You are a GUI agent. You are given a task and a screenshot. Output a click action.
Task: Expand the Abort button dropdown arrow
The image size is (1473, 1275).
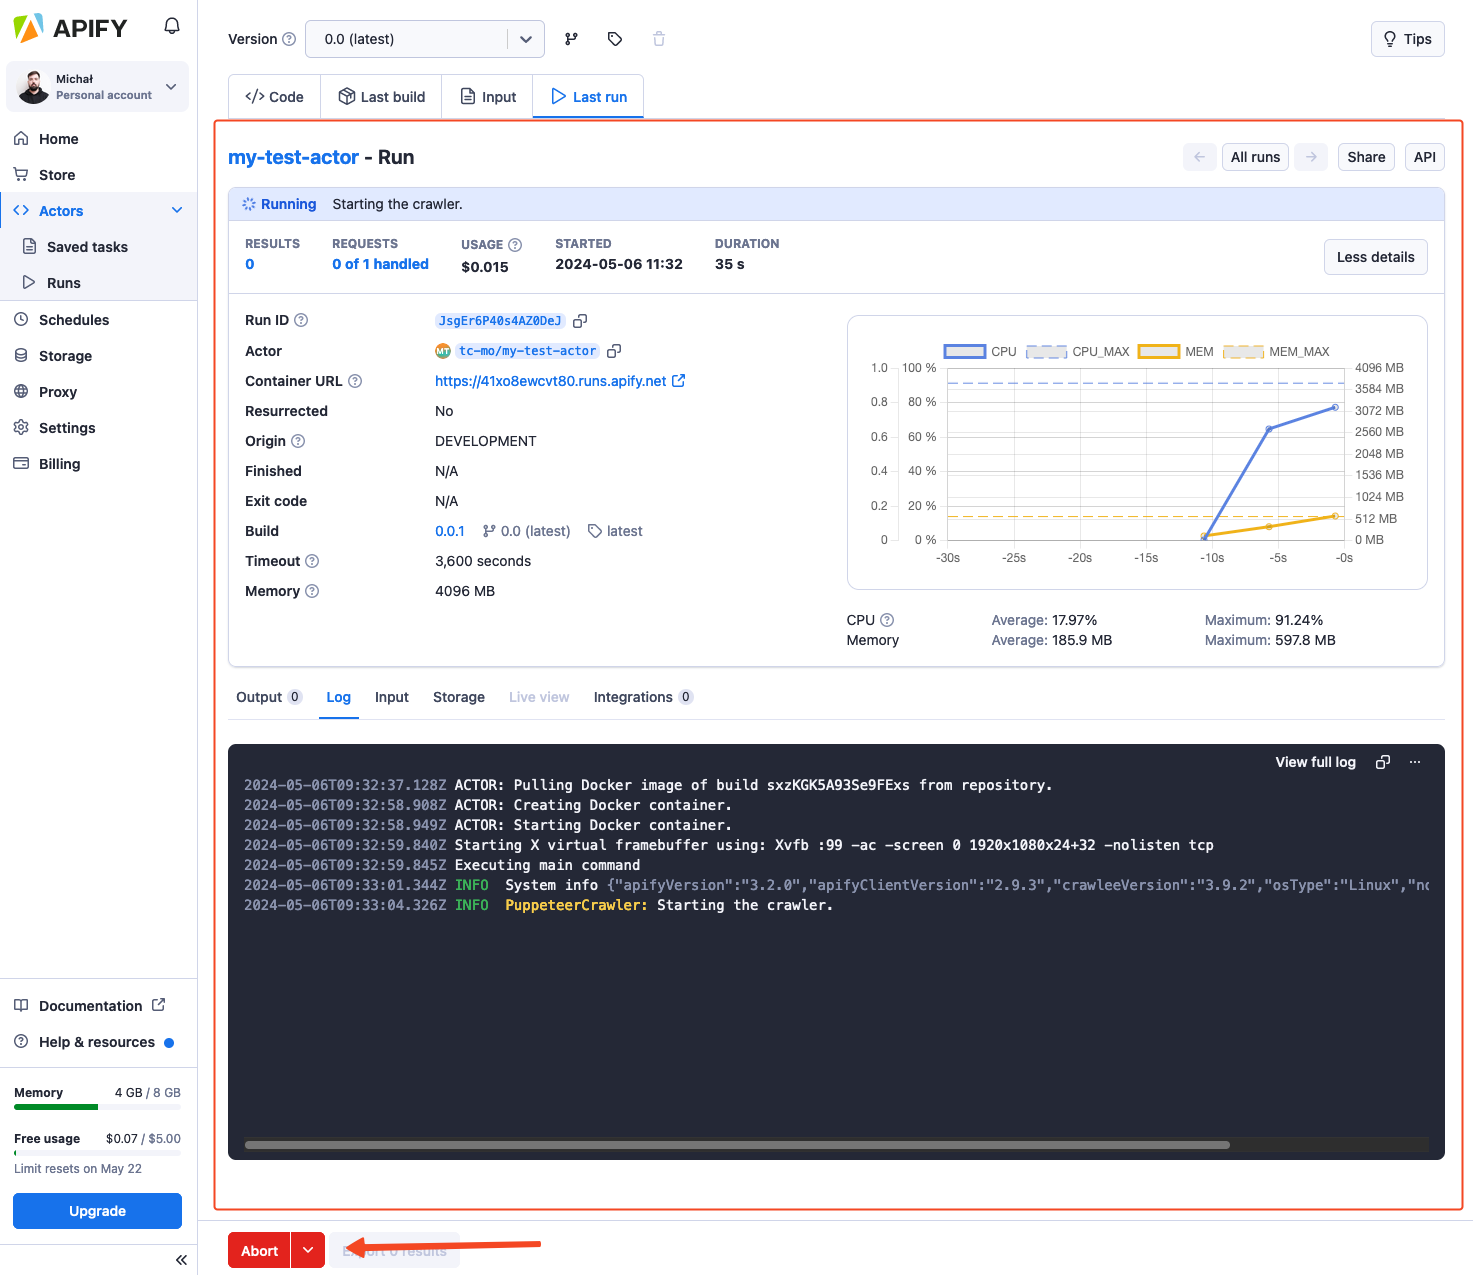coord(308,1250)
